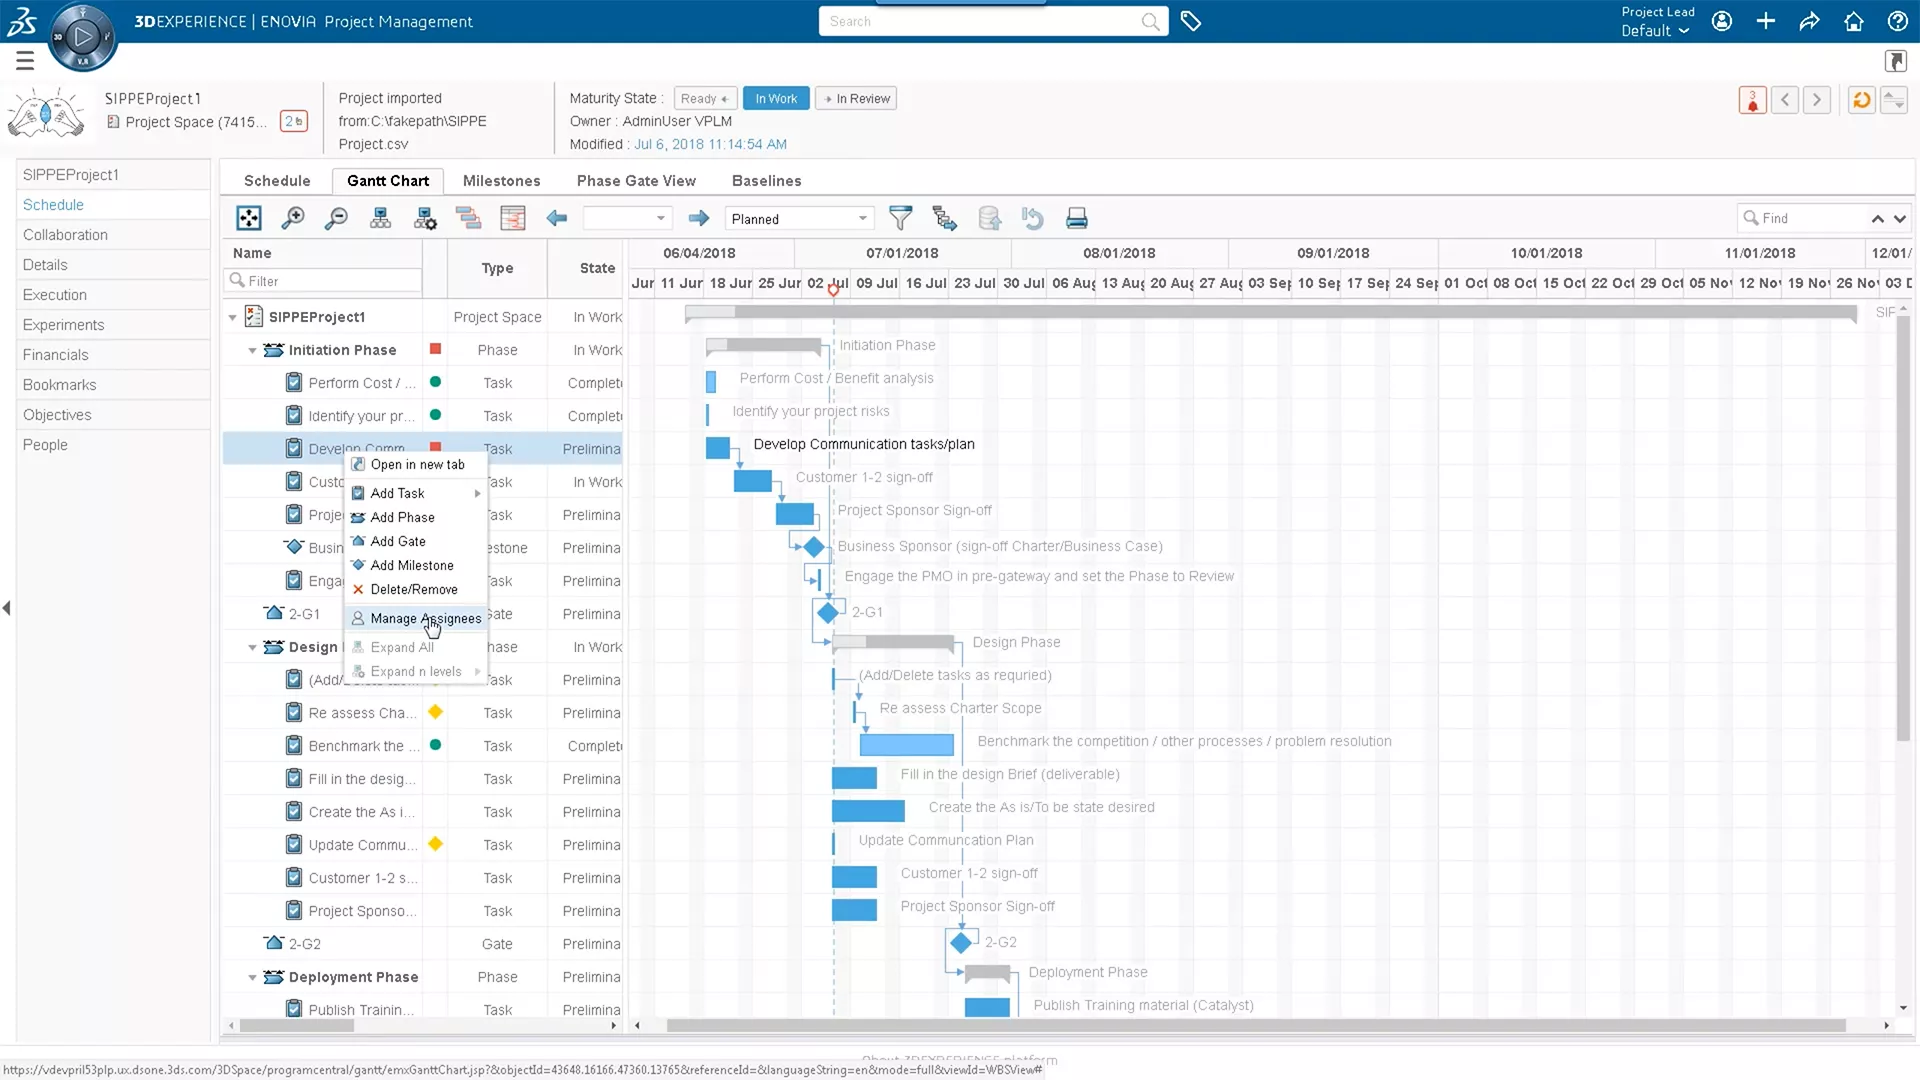Open the help icon in the top bar
This screenshot has height=1080, width=1920.
1897,21
